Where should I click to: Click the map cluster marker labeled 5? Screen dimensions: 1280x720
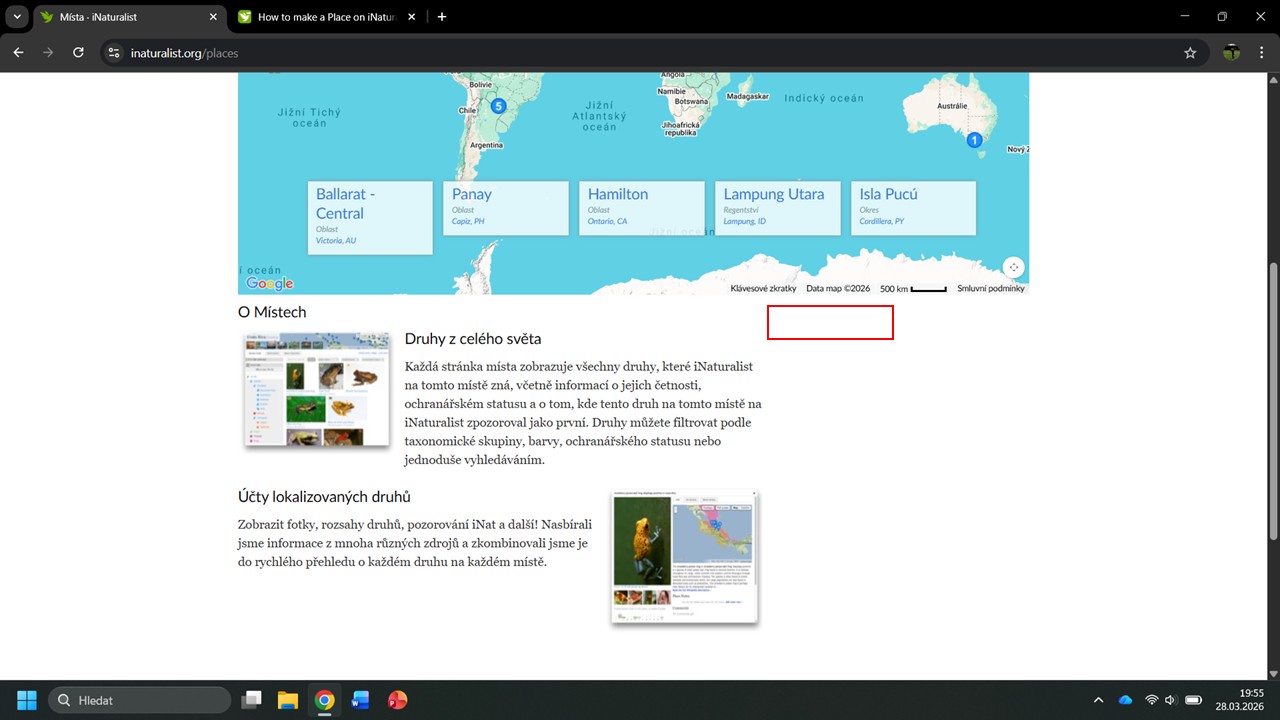point(498,106)
